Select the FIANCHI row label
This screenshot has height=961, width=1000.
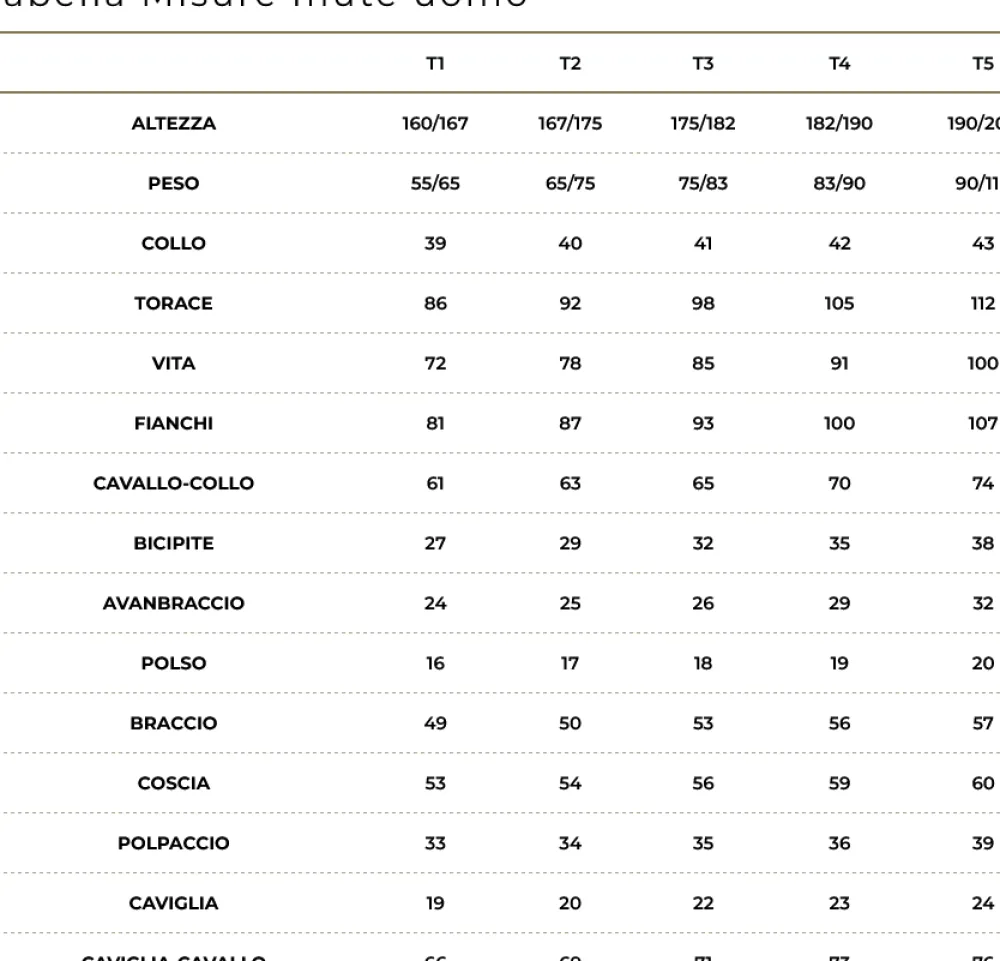tap(173, 423)
